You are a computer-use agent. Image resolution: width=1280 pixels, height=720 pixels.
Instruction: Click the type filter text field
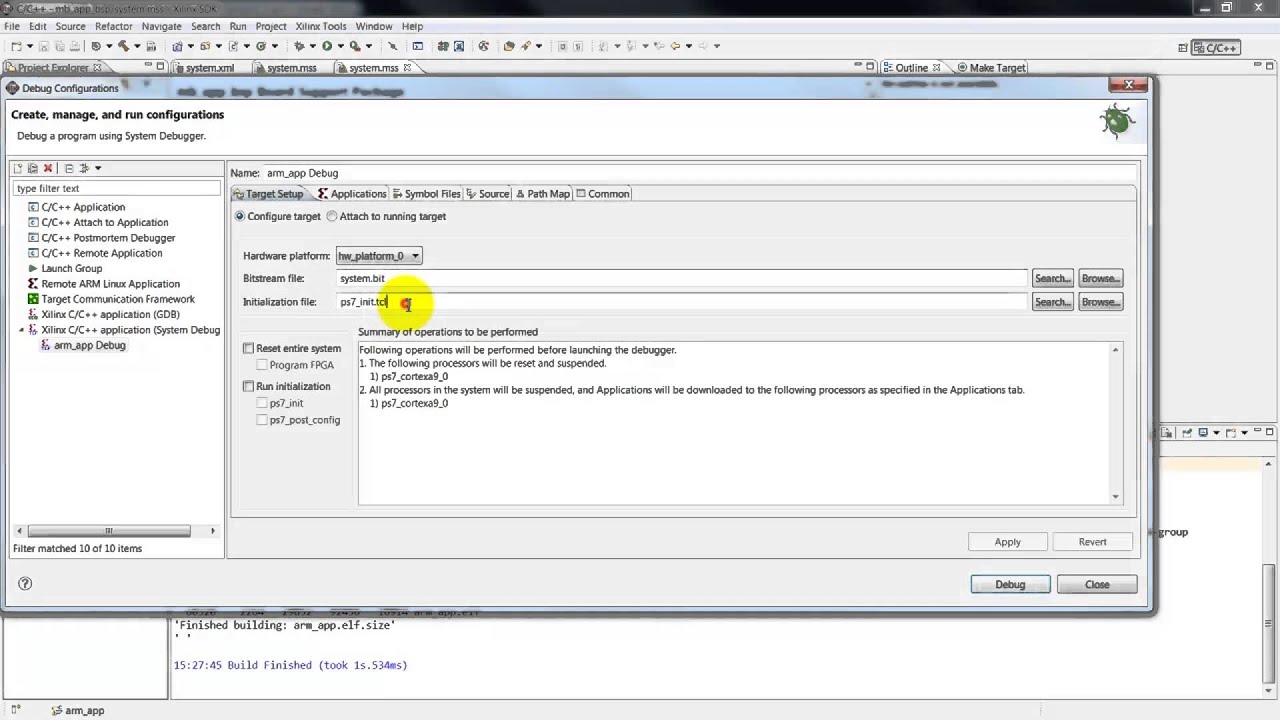[x=117, y=188]
